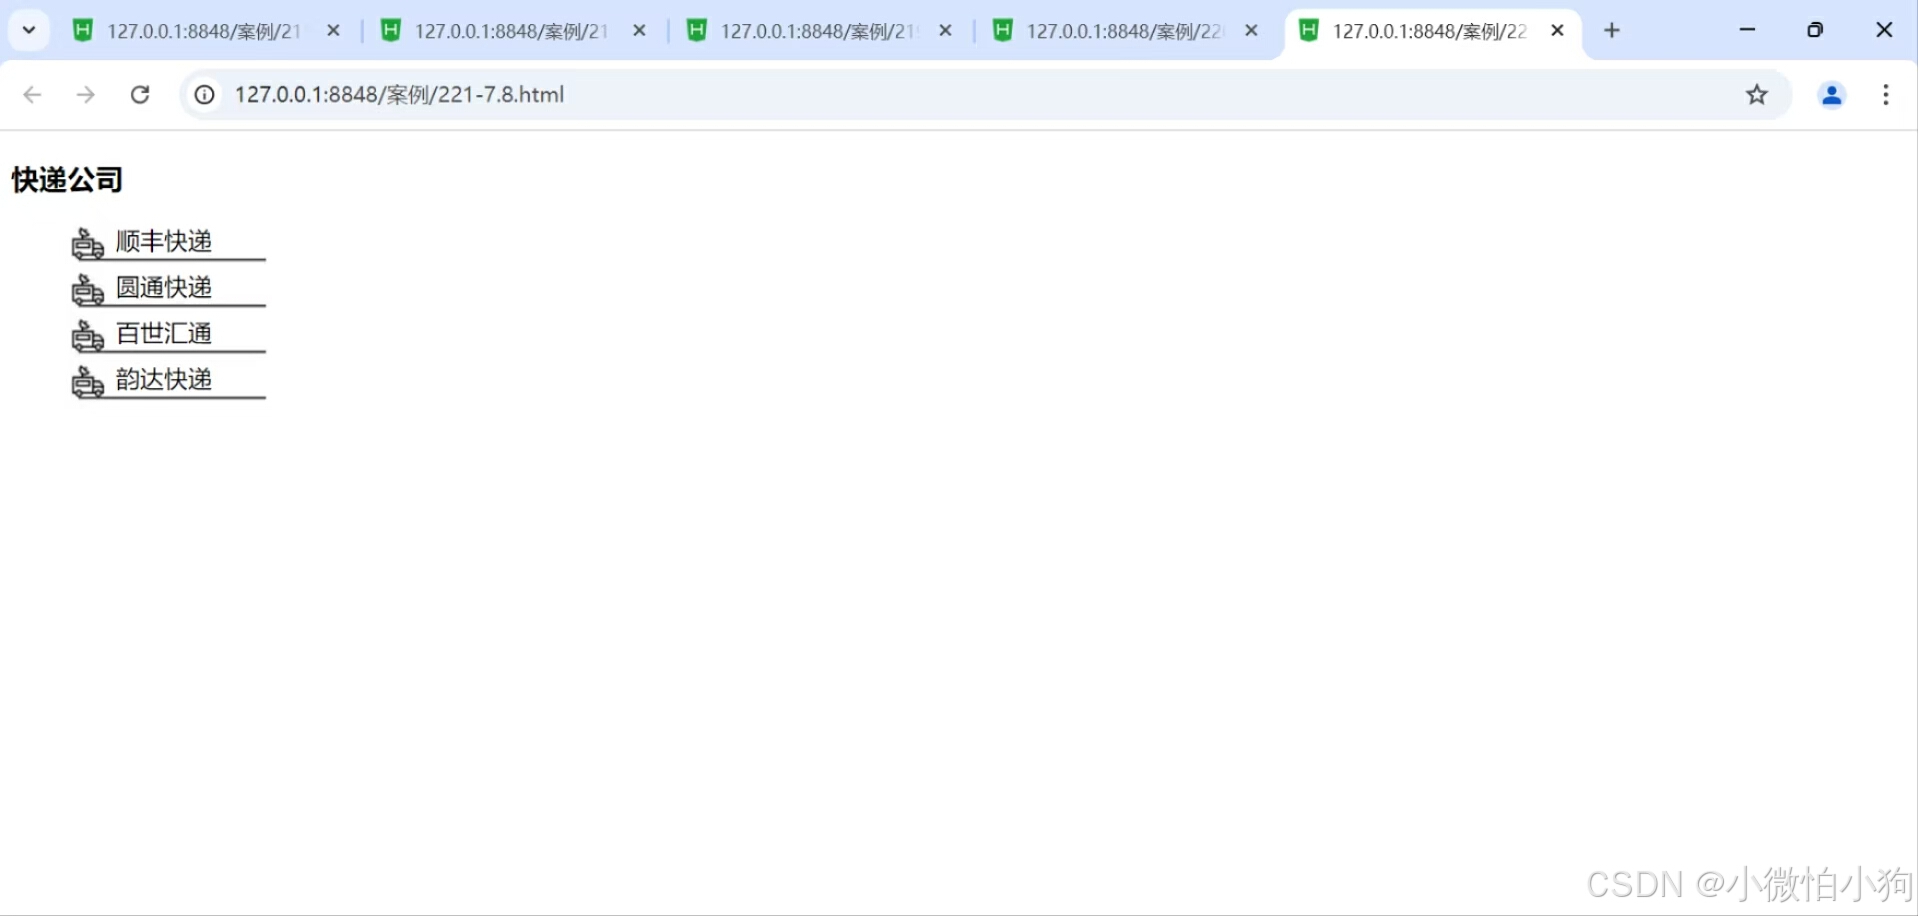The width and height of the screenshot is (1918, 916).
Task: Go forward to the next page
Action: tap(86, 95)
